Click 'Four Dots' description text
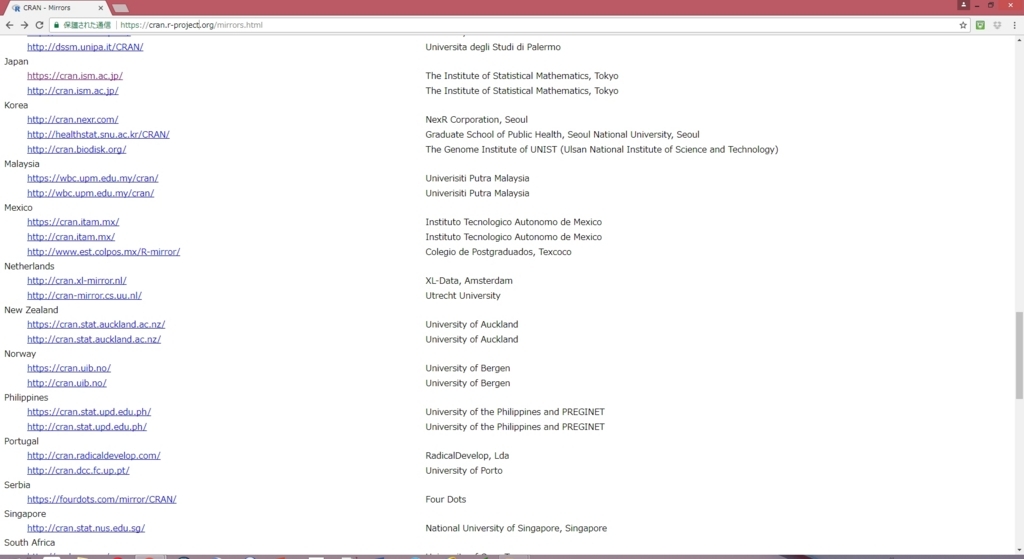The height and width of the screenshot is (559, 1024). tap(446, 500)
